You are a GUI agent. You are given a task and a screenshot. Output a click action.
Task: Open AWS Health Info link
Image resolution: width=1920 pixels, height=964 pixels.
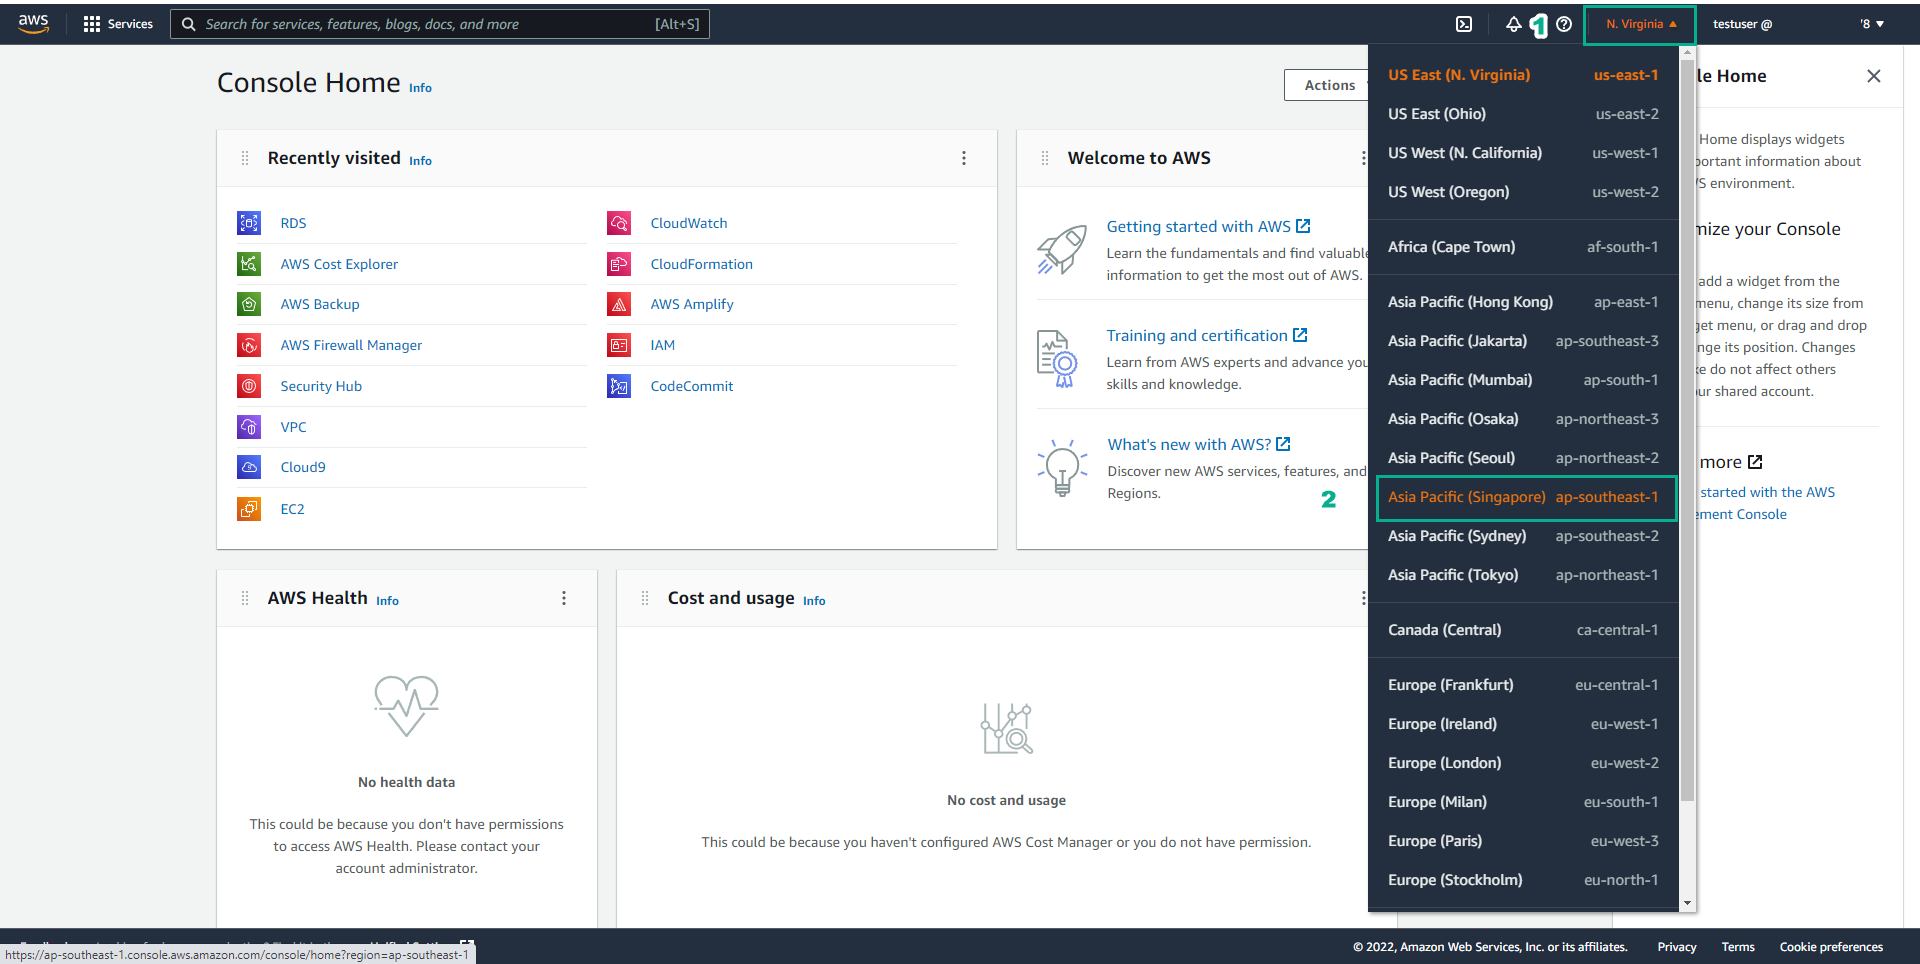pyautogui.click(x=387, y=601)
